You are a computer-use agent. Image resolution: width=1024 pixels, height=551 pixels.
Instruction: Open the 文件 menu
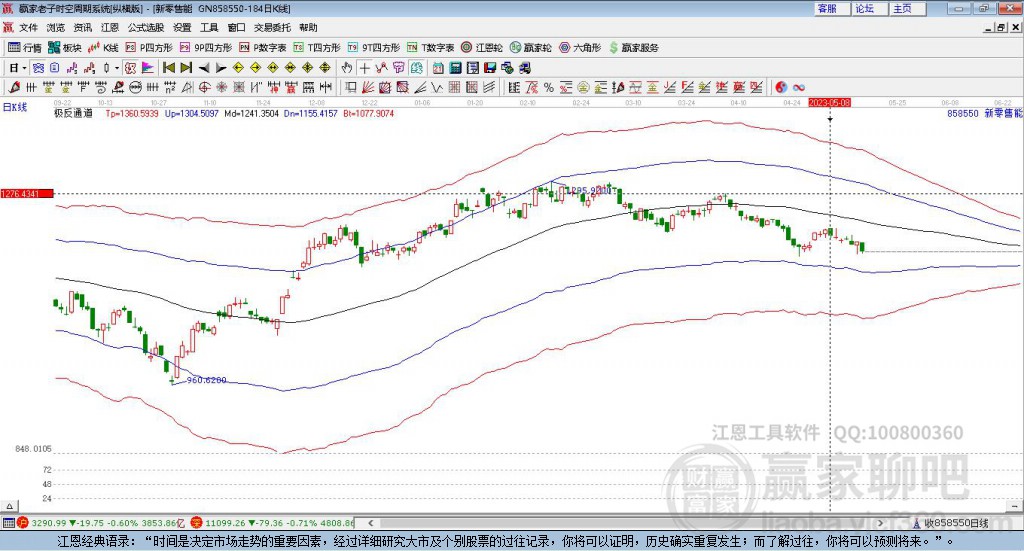point(28,27)
